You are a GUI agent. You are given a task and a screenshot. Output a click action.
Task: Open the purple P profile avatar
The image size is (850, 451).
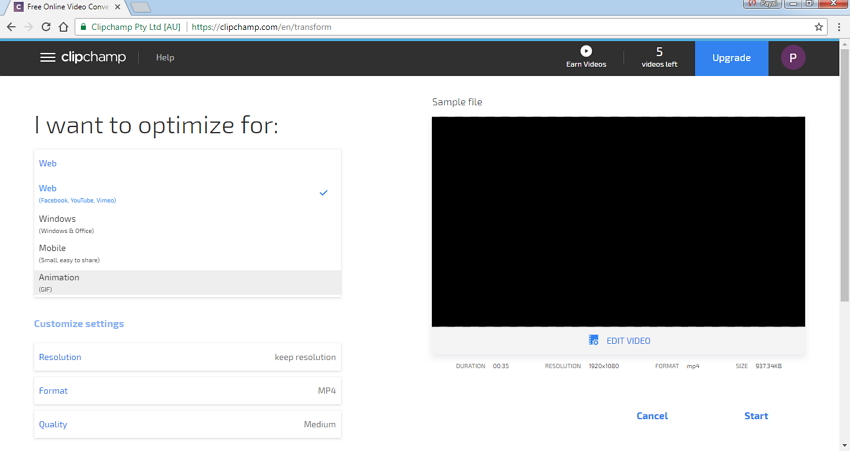(793, 57)
